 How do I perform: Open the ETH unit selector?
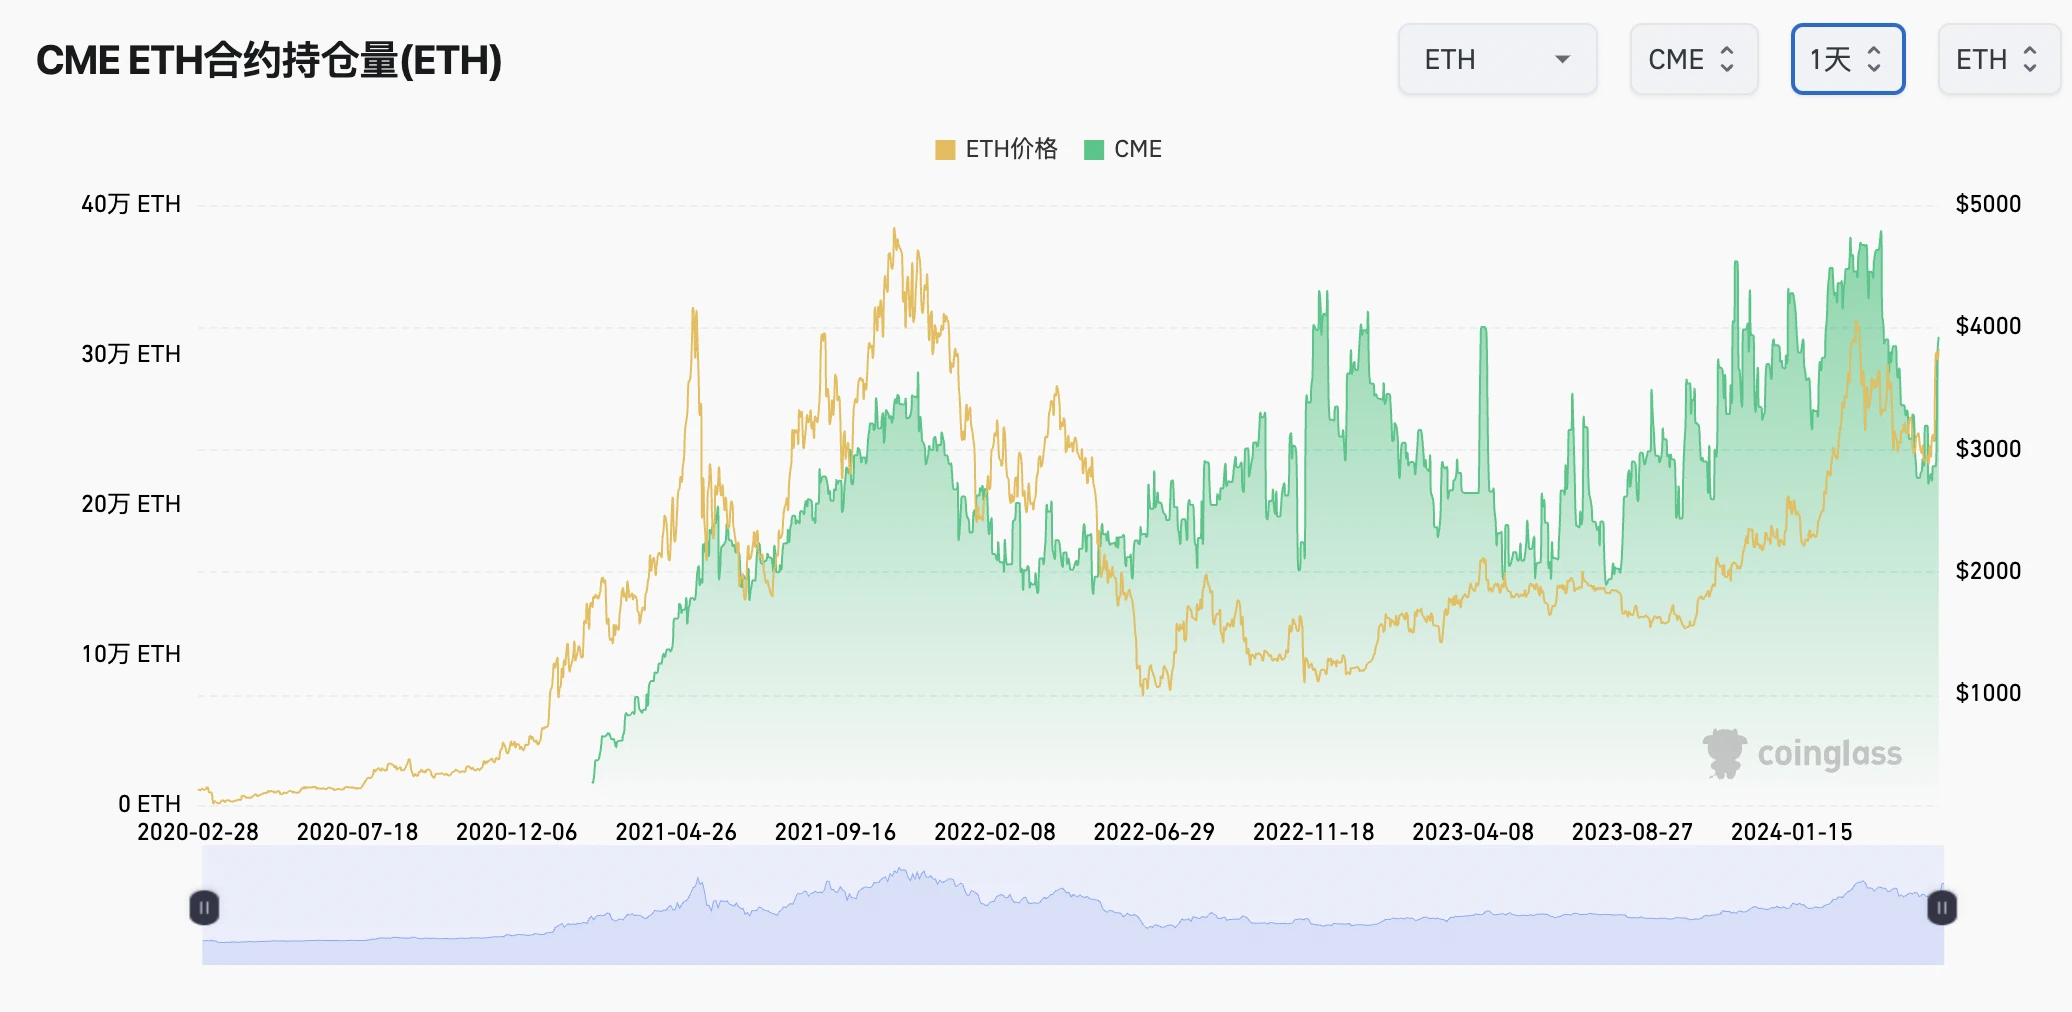pos(1996,60)
